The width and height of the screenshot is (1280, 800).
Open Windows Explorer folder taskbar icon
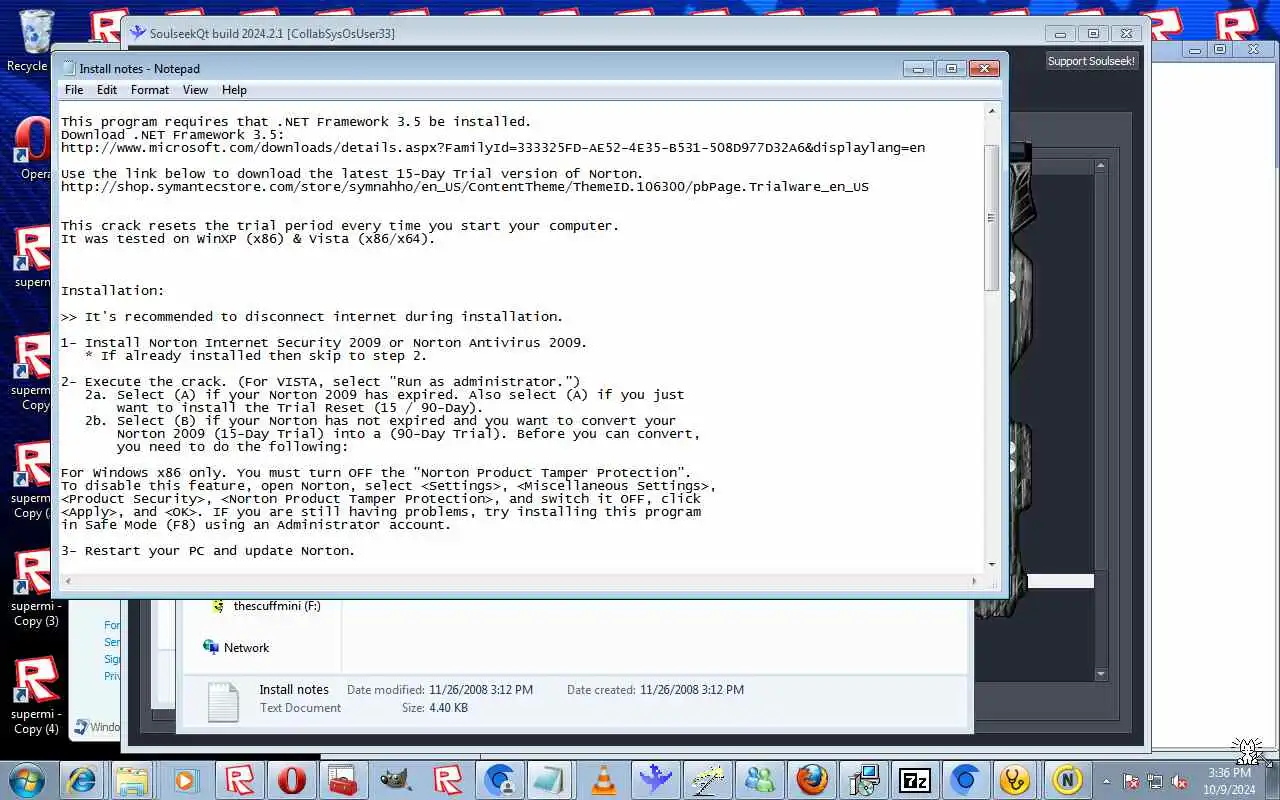coord(132,780)
